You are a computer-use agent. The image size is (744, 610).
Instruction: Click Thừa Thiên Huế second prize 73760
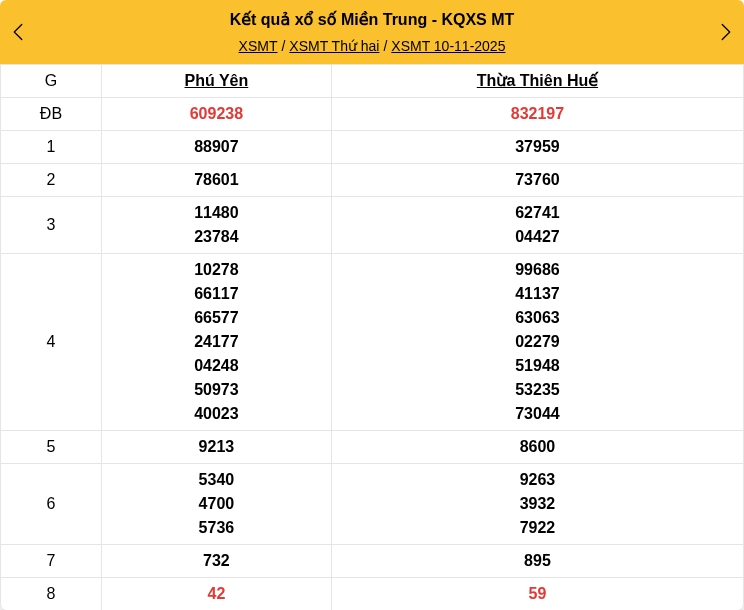pos(537,180)
